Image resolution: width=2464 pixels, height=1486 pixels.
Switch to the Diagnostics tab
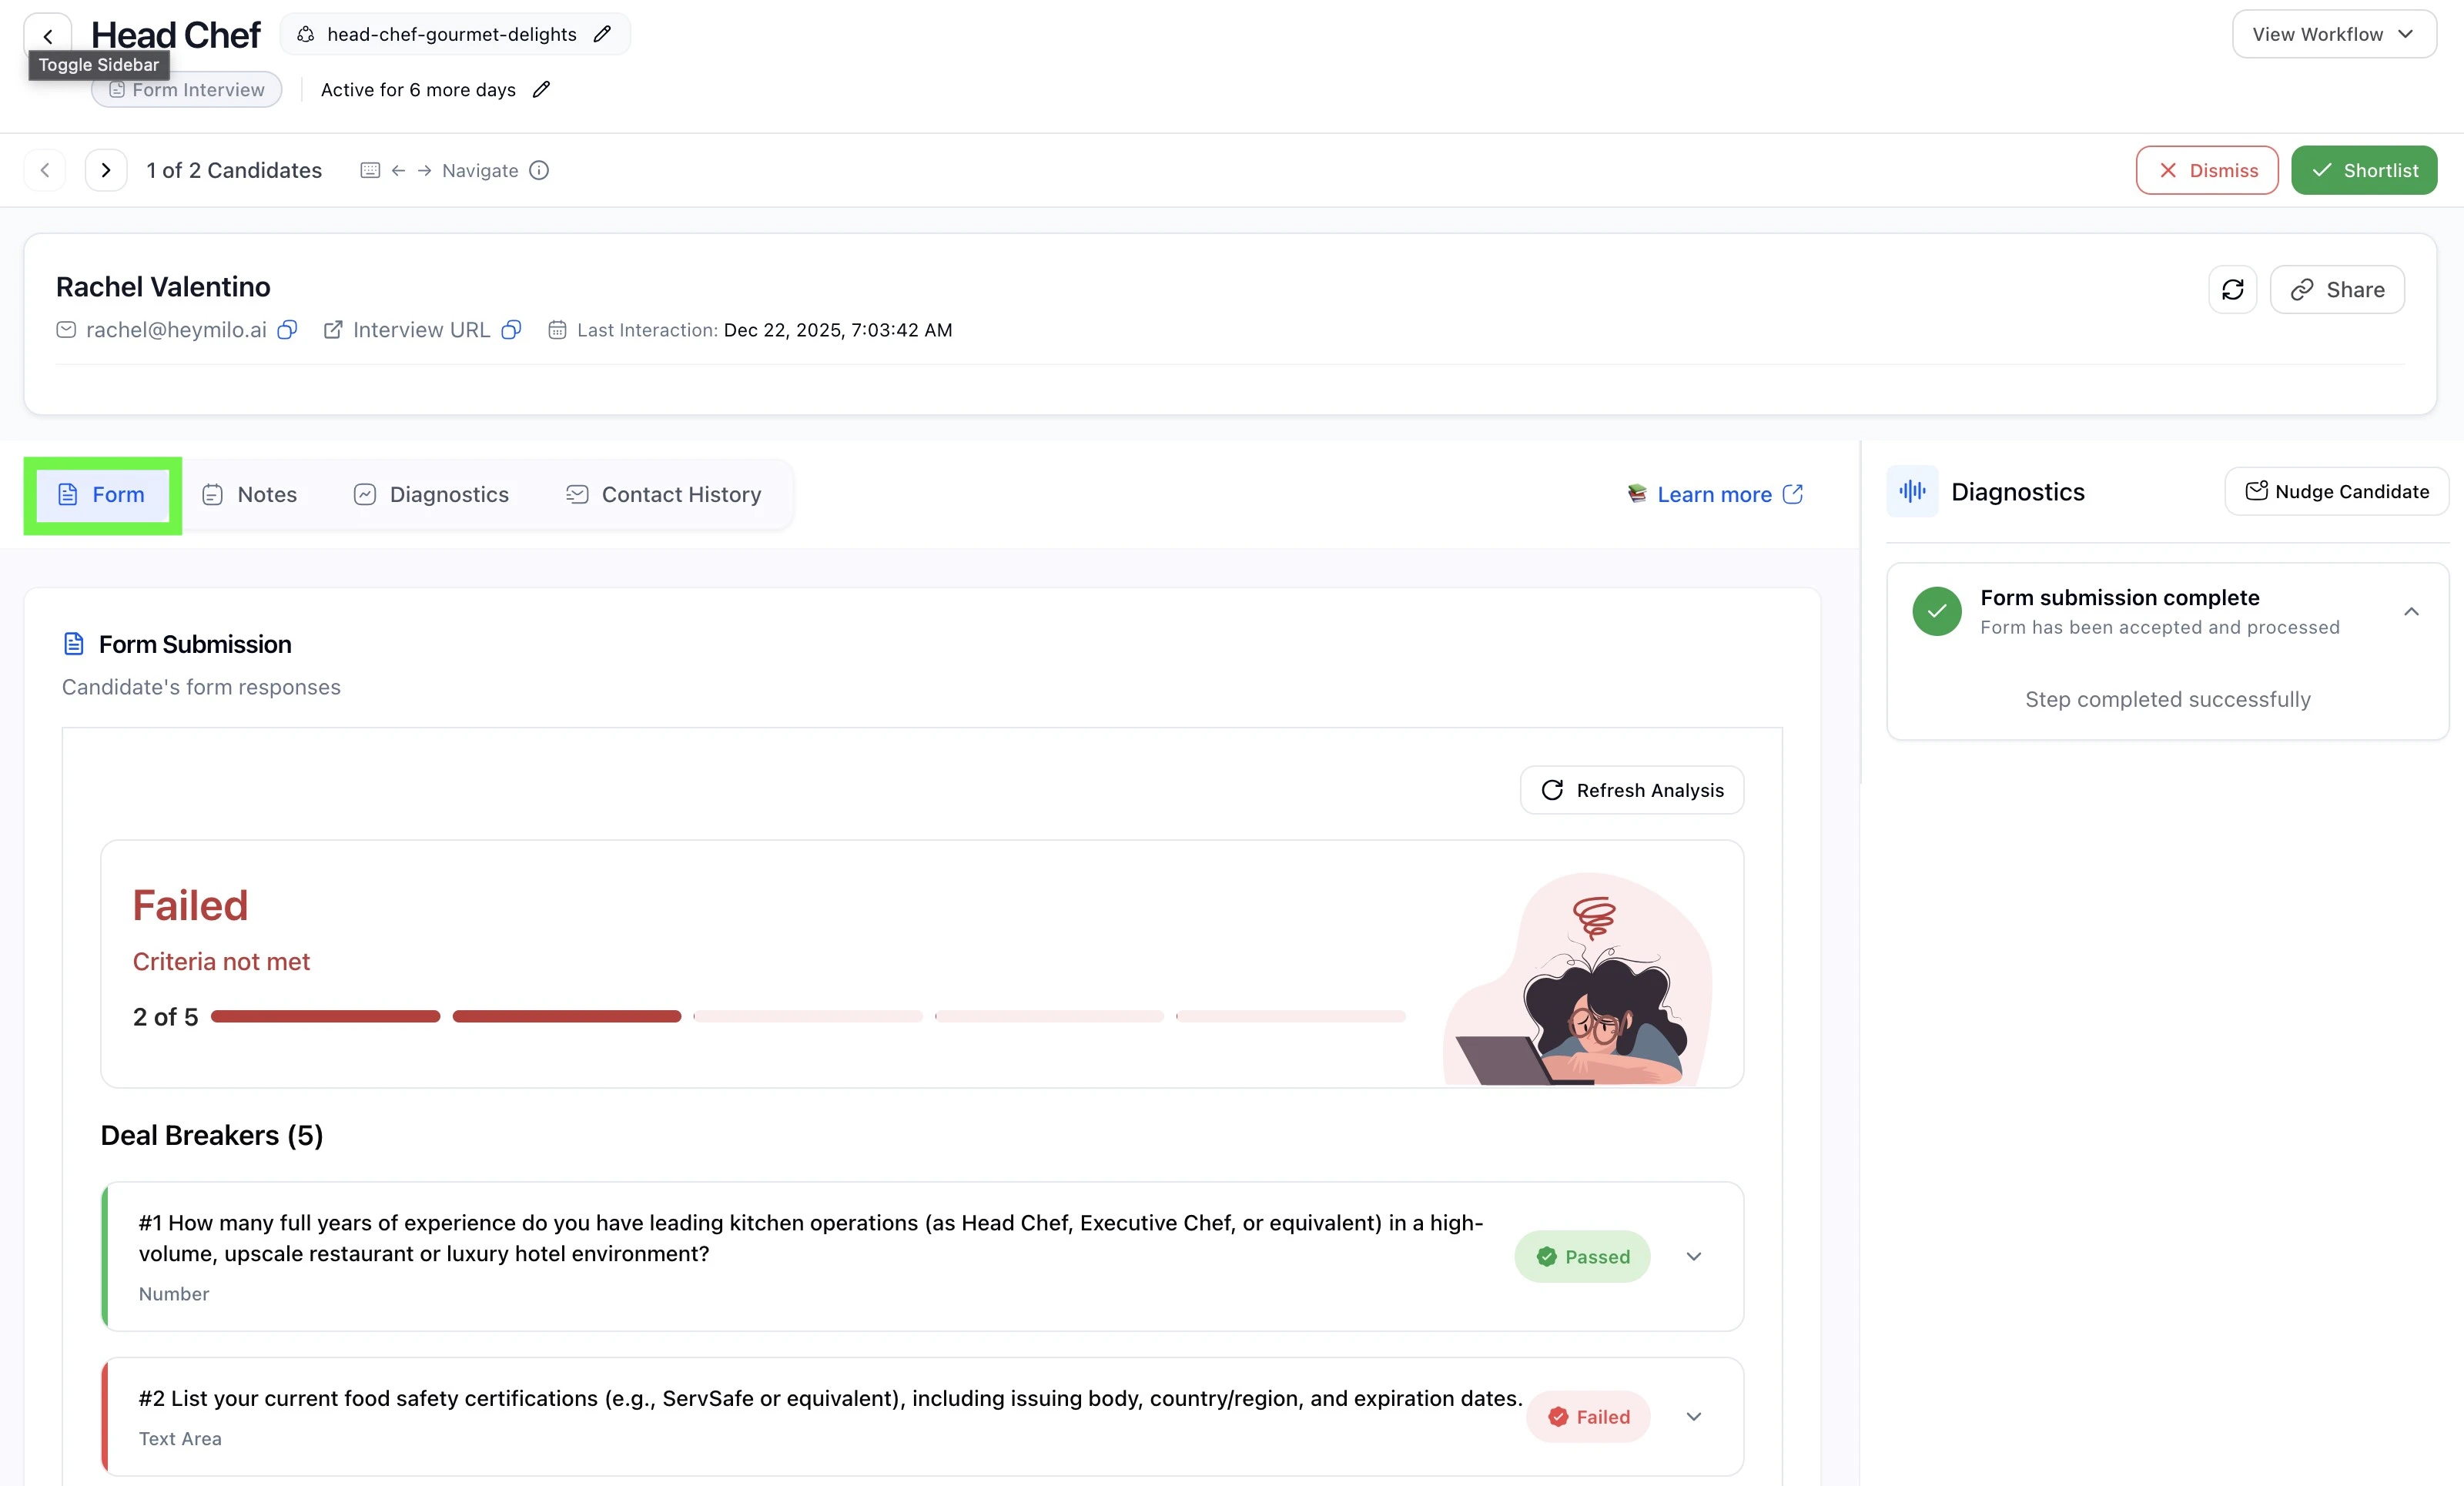[x=431, y=495]
